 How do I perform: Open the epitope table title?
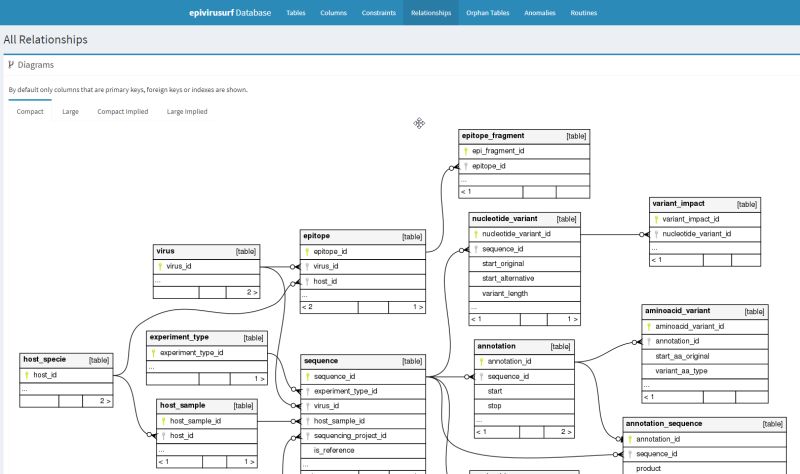point(316,236)
